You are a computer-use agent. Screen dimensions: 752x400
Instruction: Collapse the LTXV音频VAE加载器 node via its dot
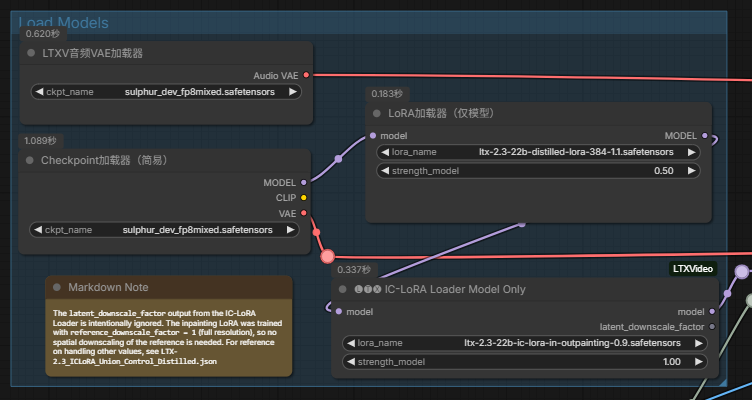(x=31, y=53)
